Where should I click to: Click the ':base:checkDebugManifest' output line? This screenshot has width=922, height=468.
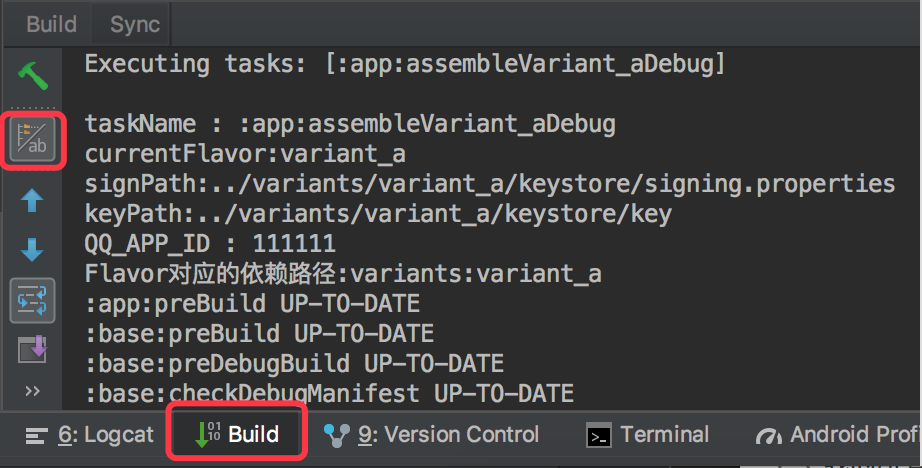pos(329,393)
